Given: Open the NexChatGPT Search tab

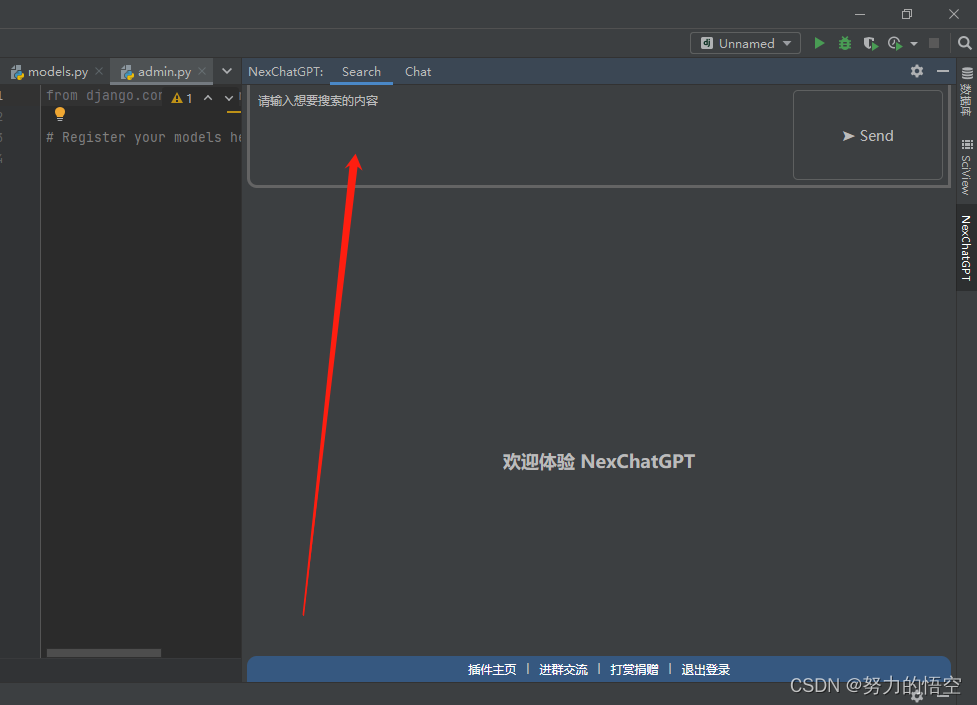Looking at the screenshot, I should pos(361,72).
